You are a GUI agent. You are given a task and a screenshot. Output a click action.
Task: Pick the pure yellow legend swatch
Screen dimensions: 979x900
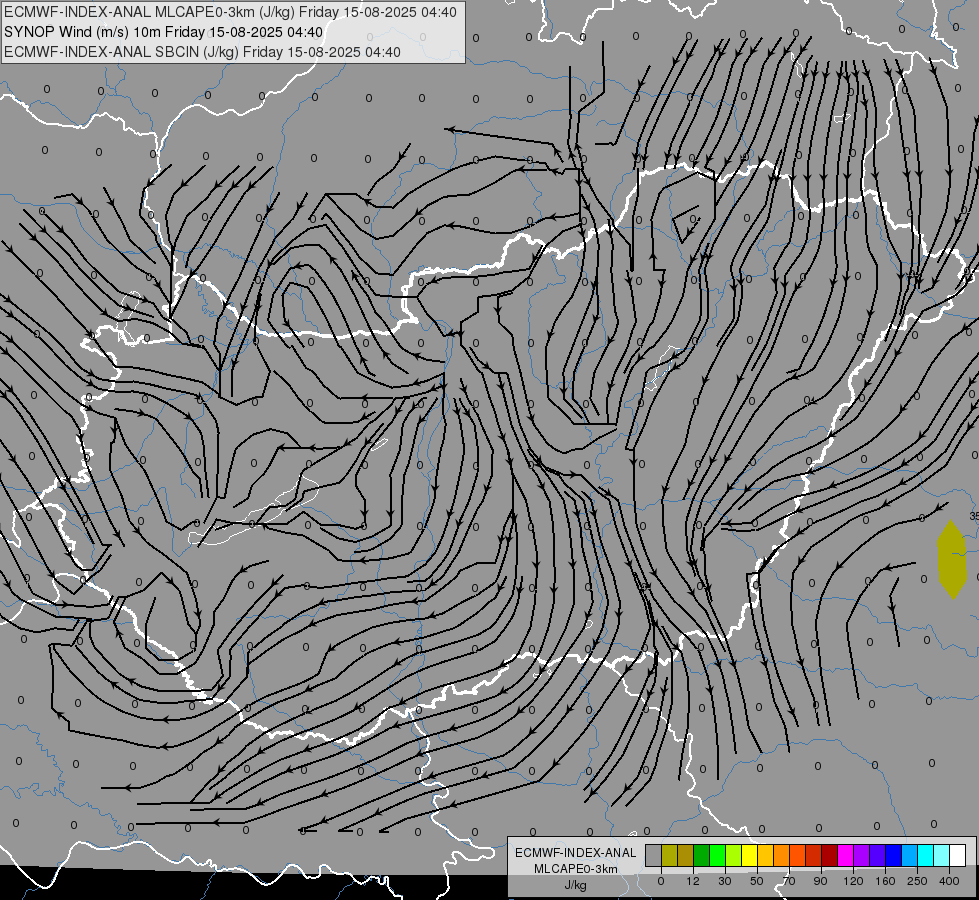point(750,855)
